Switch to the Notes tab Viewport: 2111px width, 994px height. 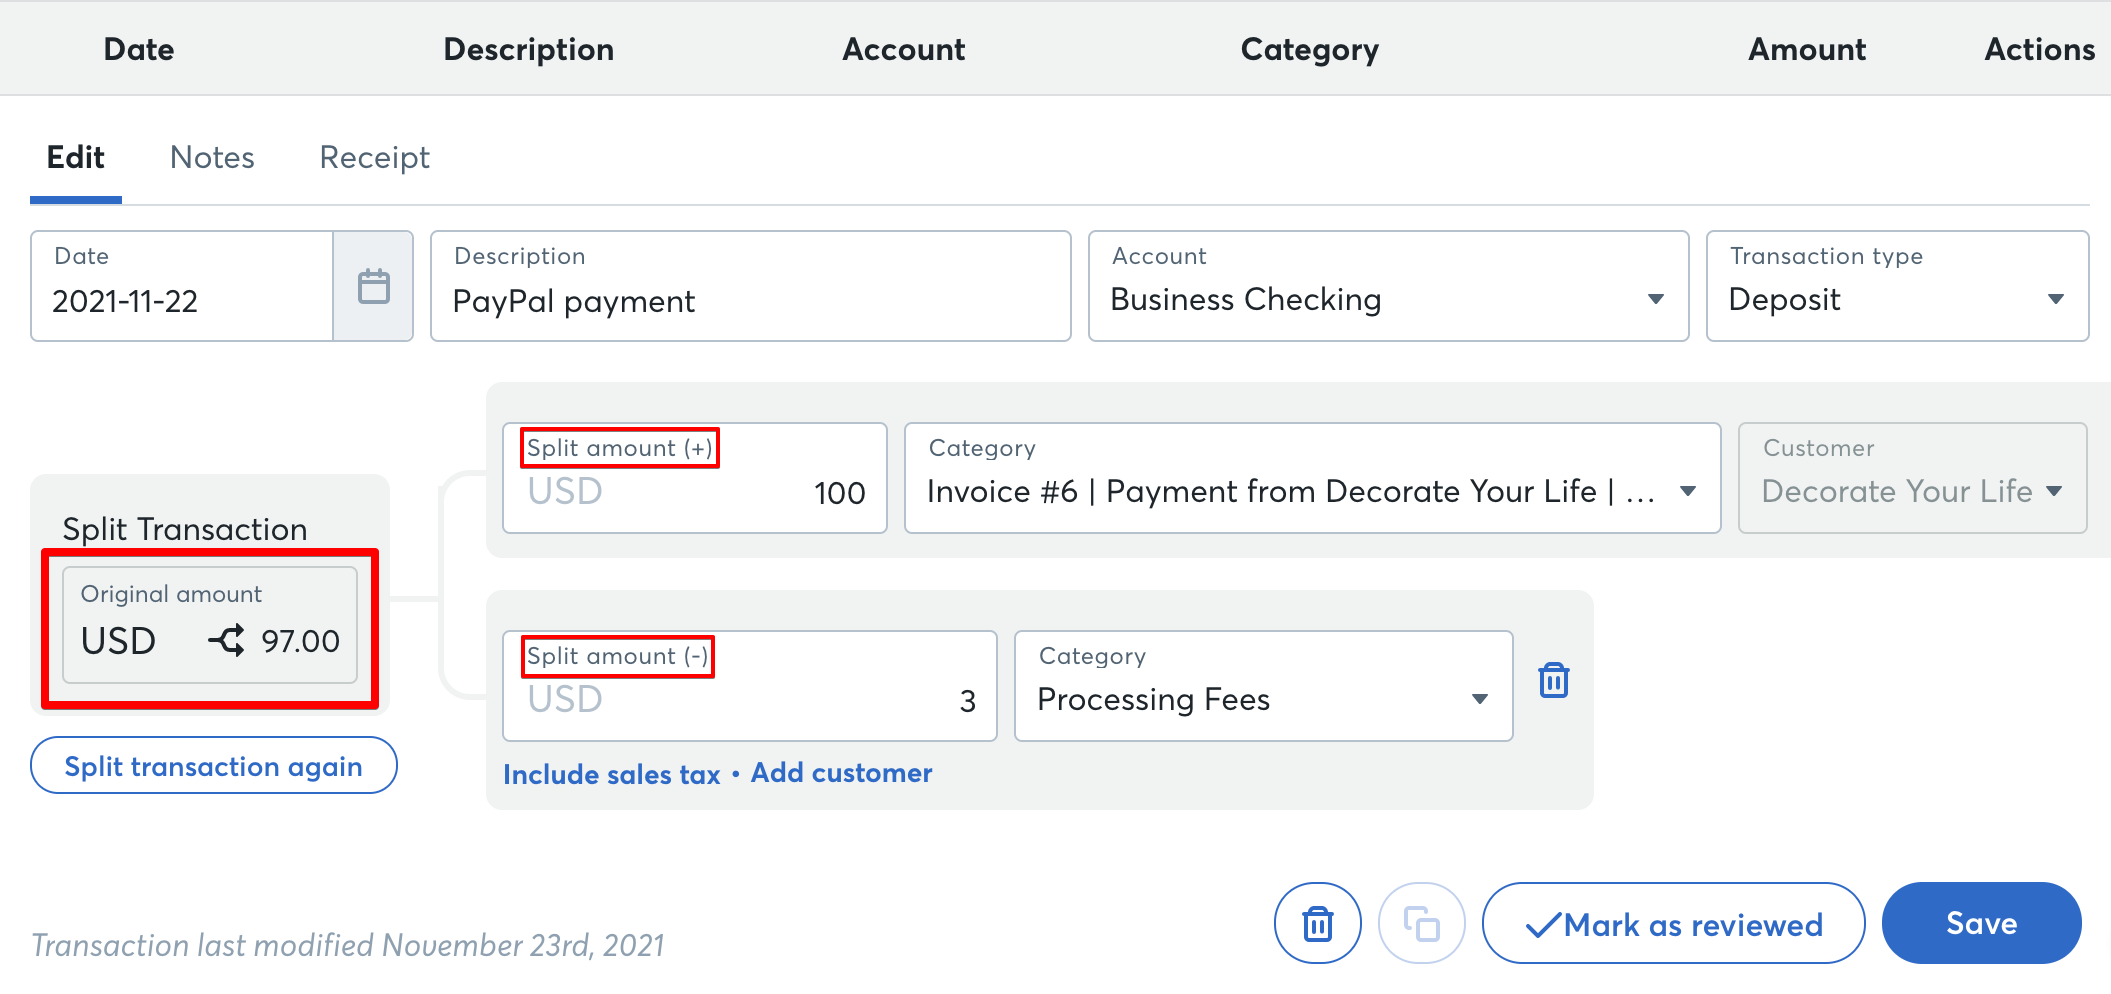pyautogui.click(x=212, y=157)
